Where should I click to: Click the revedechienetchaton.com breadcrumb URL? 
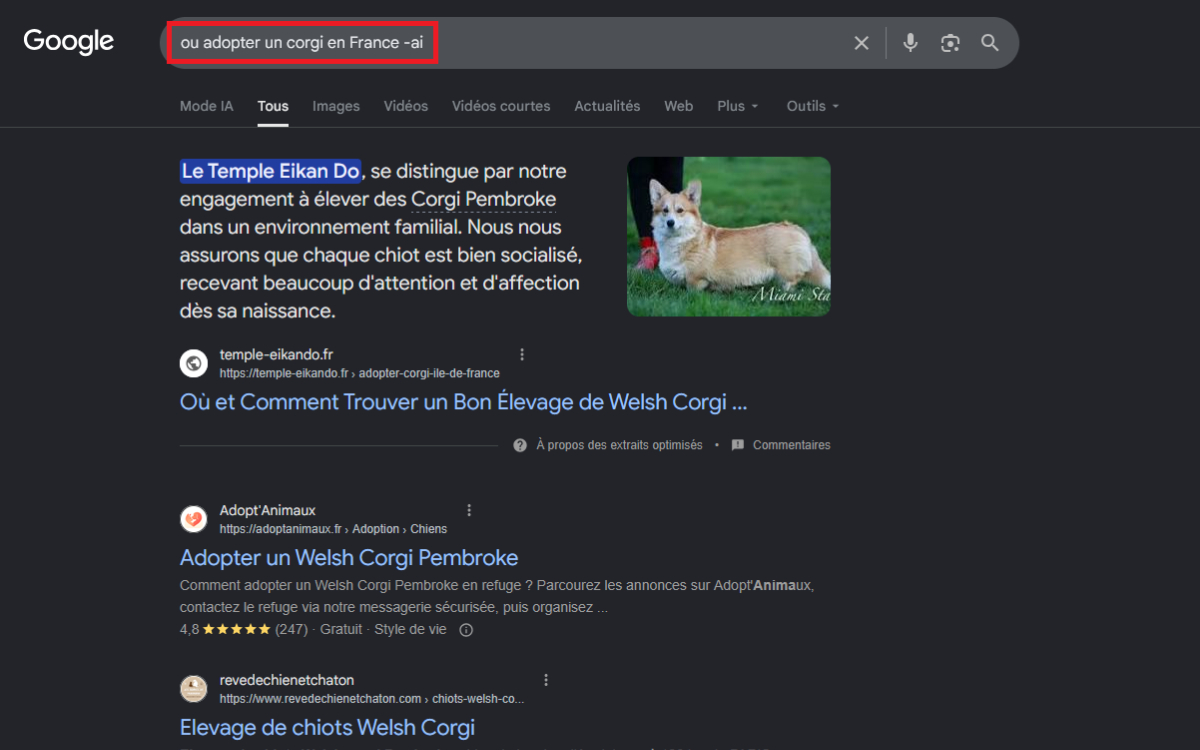click(x=372, y=699)
